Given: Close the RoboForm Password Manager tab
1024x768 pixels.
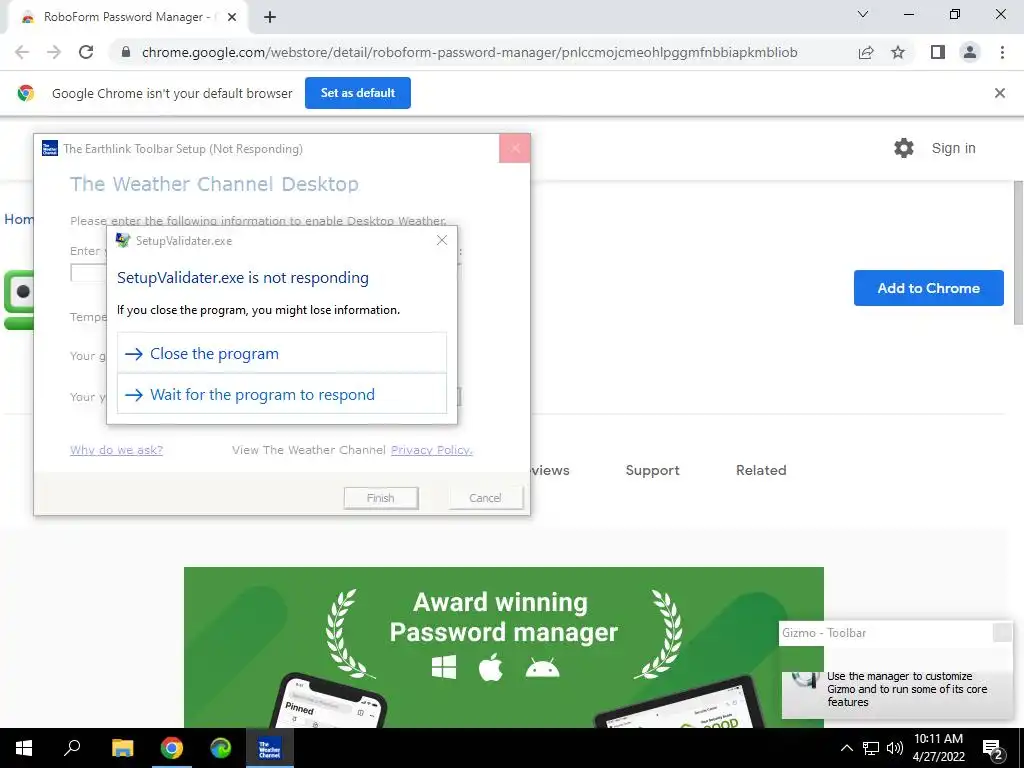Looking at the screenshot, I should click(x=232, y=18).
